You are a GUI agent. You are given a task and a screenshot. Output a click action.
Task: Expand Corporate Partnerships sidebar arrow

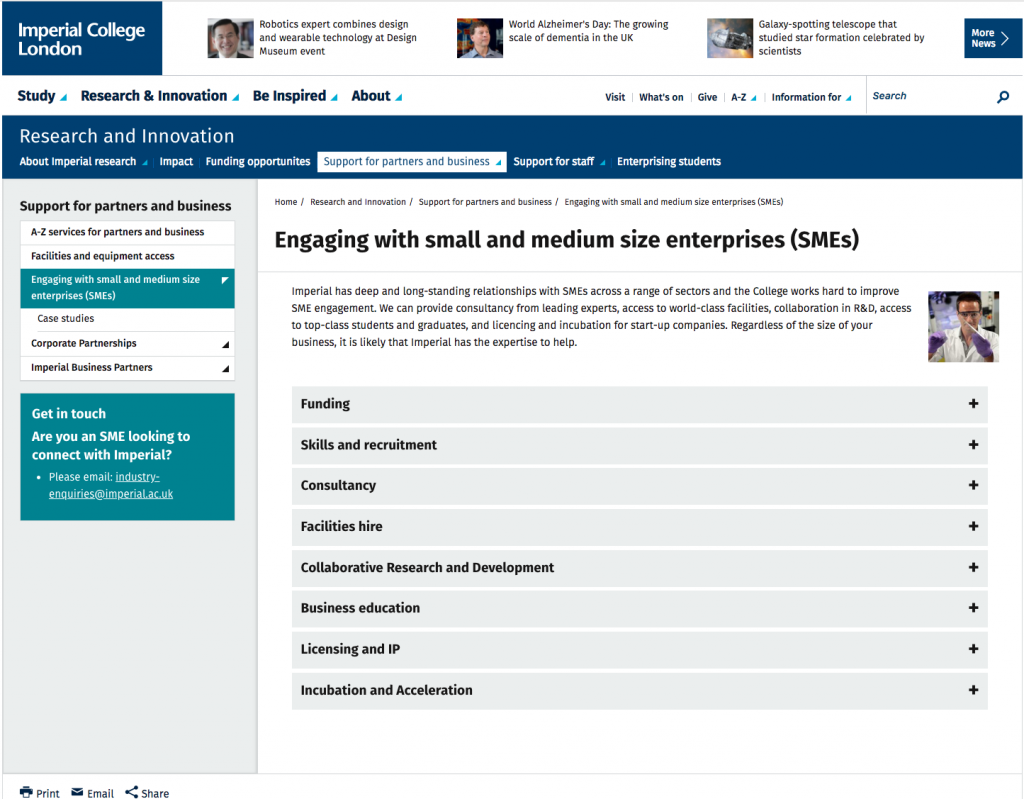225,344
